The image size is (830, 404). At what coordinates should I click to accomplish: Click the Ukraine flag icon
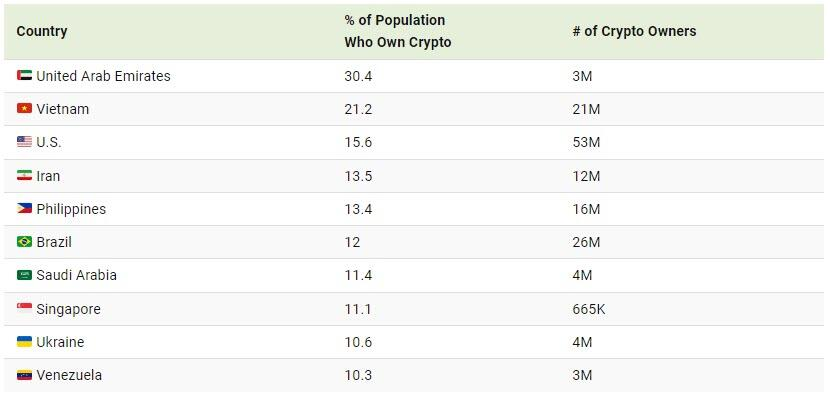point(24,342)
